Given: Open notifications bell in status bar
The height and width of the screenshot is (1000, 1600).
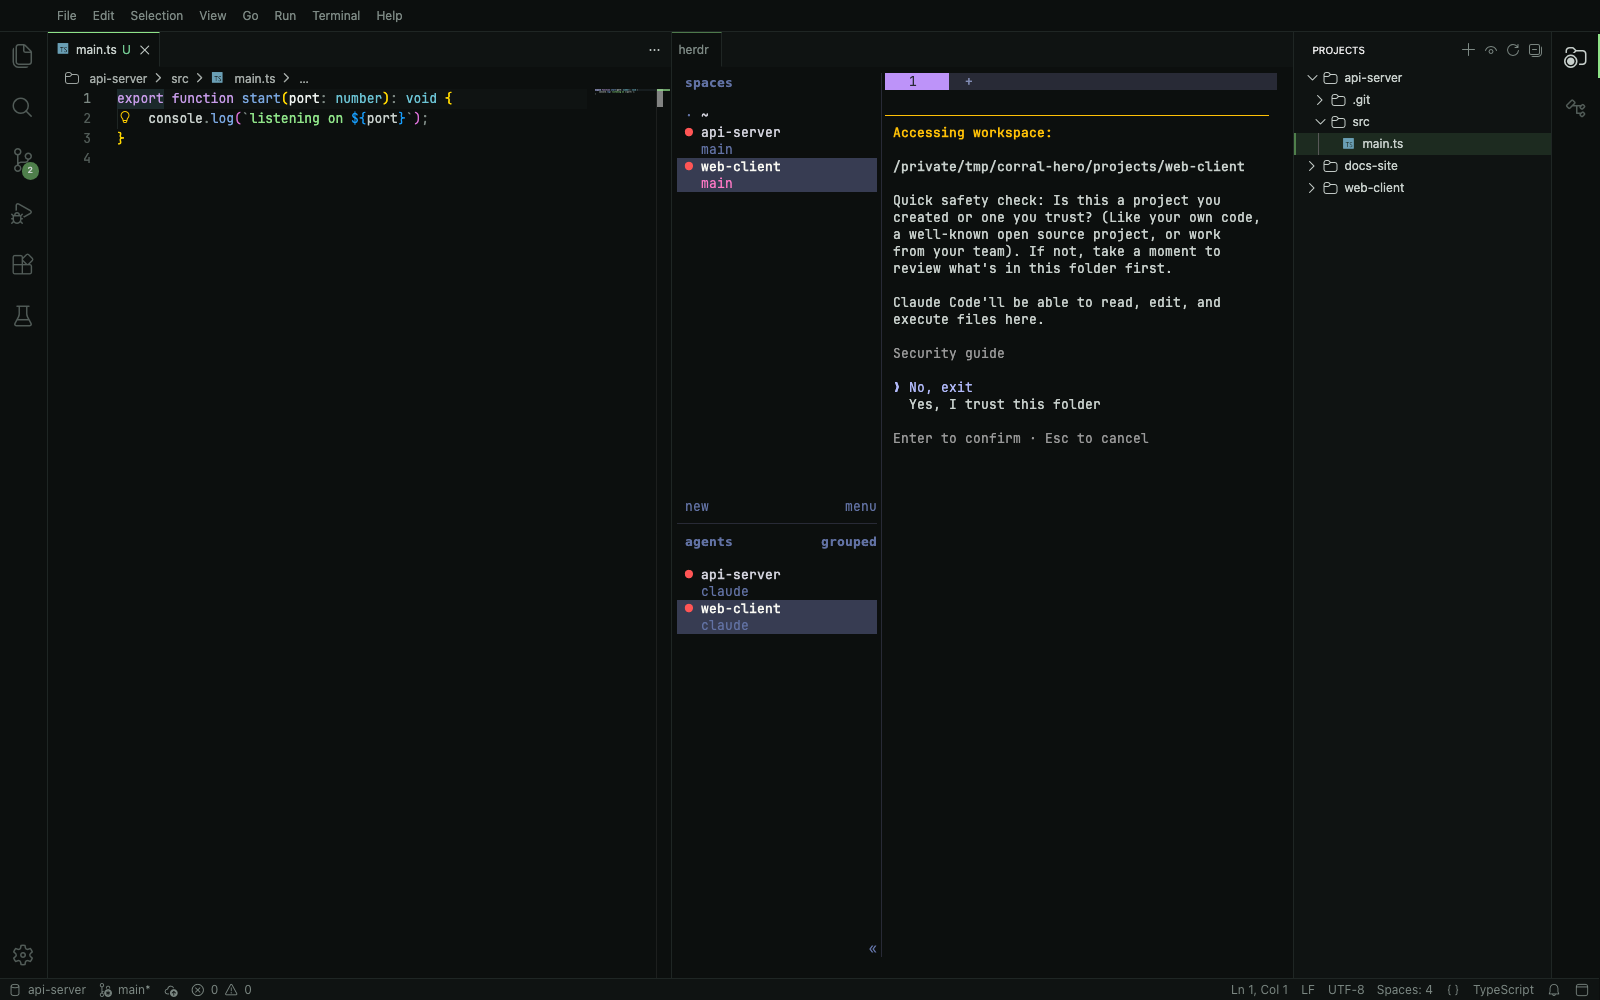Looking at the screenshot, I should (x=1554, y=990).
